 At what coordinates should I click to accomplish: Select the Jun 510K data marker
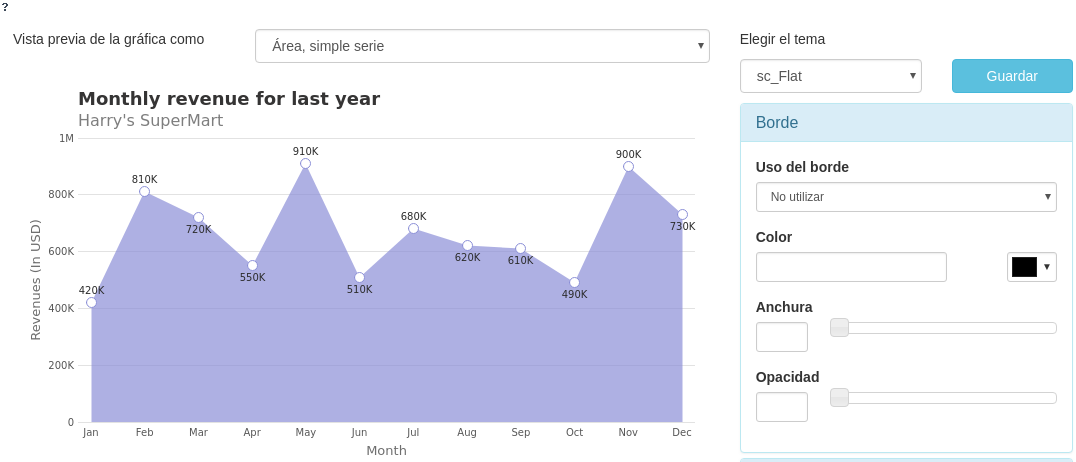click(359, 278)
